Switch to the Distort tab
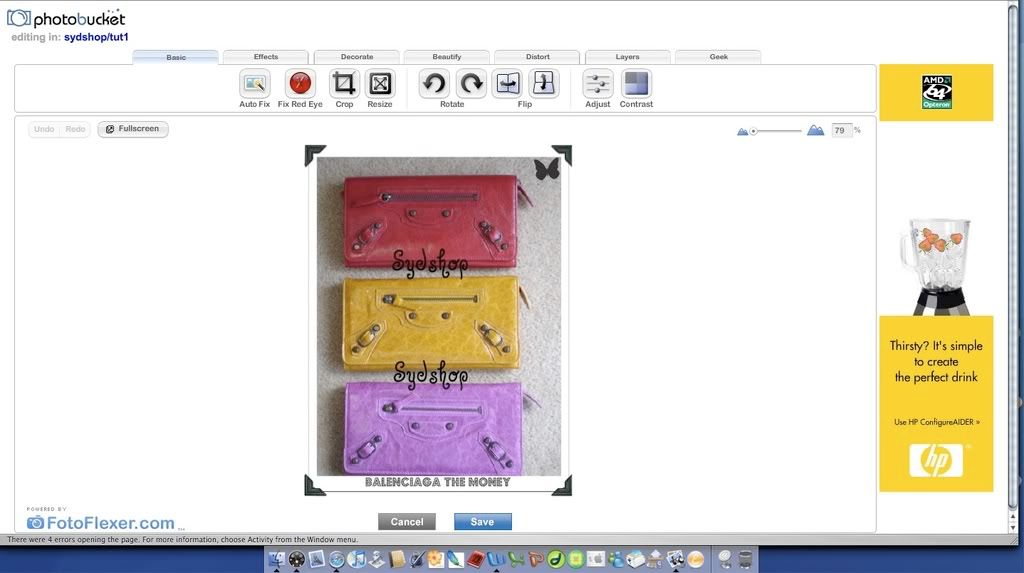The height and width of the screenshot is (573, 1024). (537, 57)
